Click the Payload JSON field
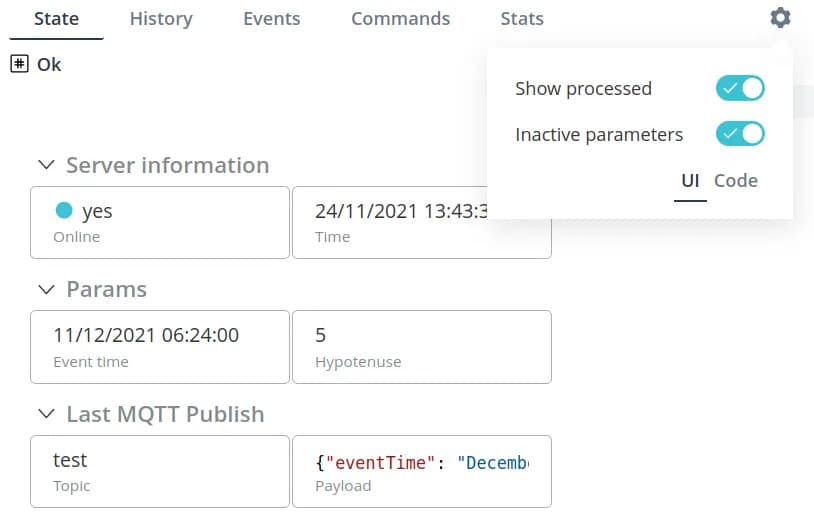The height and width of the screenshot is (521, 814). point(421,471)
